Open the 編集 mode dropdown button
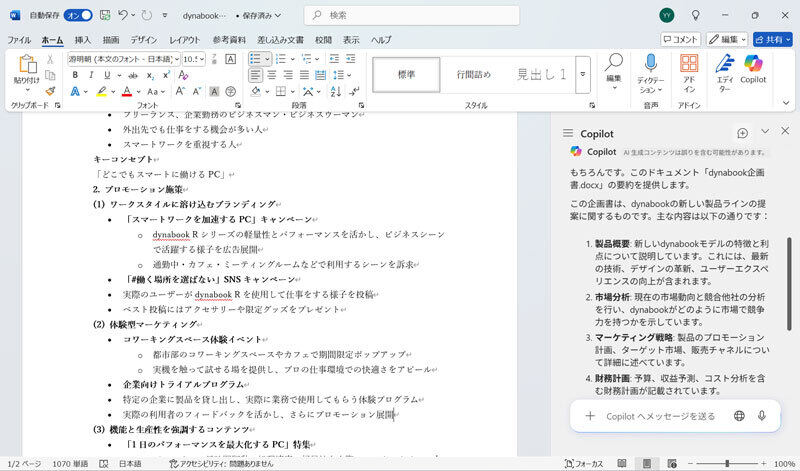Viewport: 800px width, 471px height. pos(727,39)
